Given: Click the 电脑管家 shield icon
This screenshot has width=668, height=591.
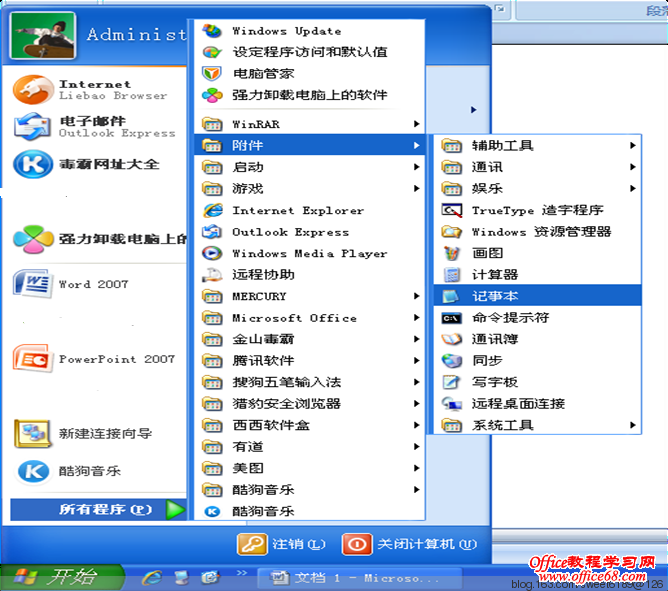Looking at the screenshot, I should pyautogui.click(x=212, y=74).
